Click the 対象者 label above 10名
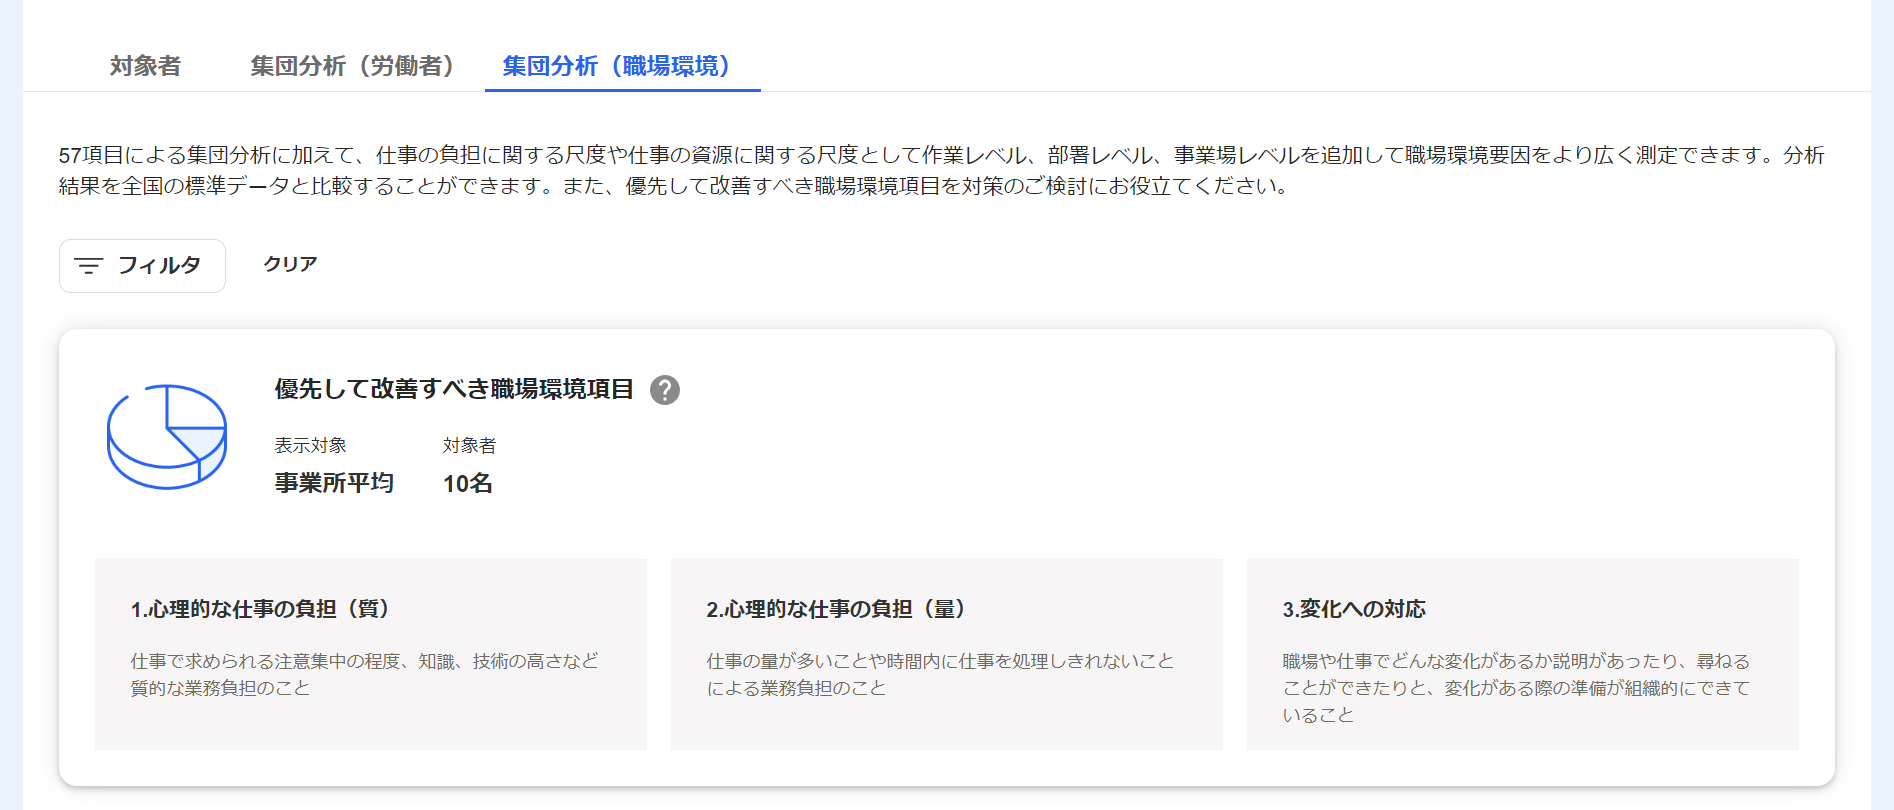 (x=470, y=446)
